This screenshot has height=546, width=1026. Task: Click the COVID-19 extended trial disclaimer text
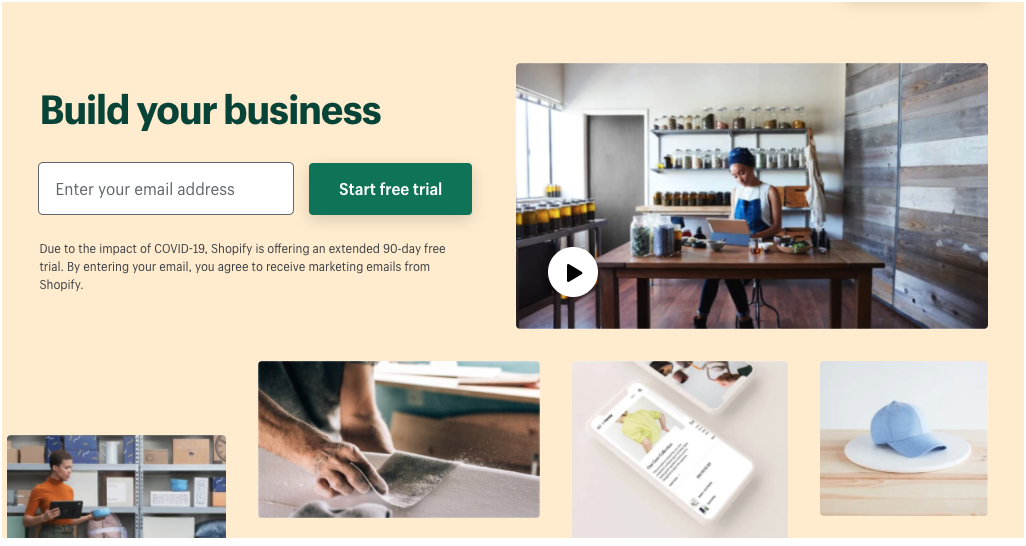pos(242,266)
